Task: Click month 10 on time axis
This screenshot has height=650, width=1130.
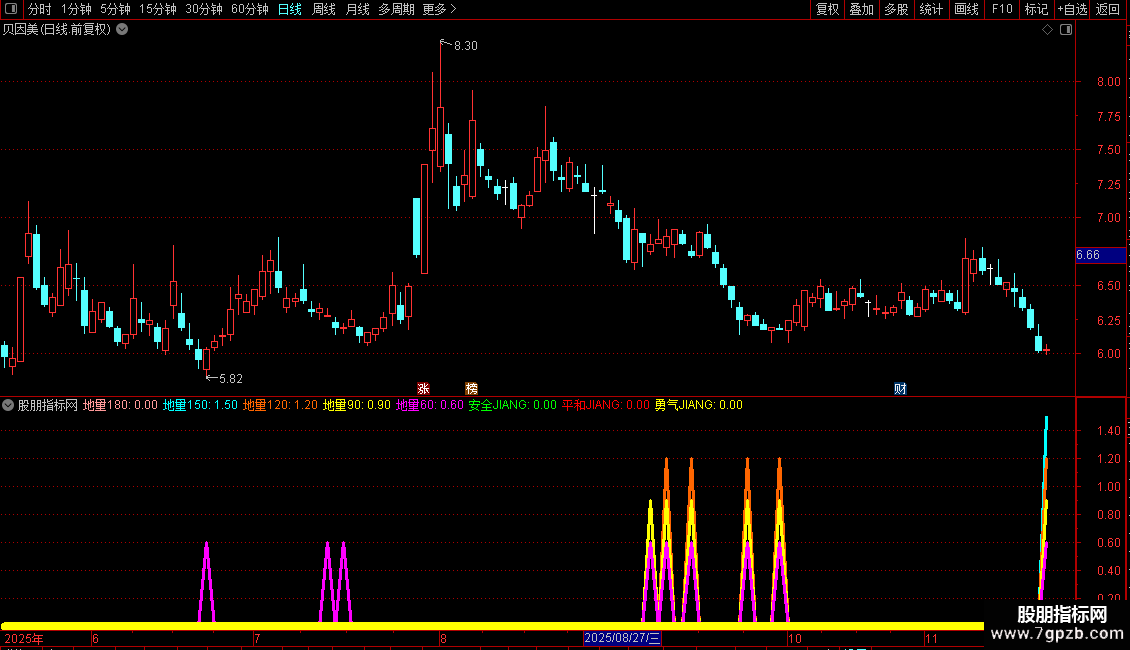Action: (794, 638)
